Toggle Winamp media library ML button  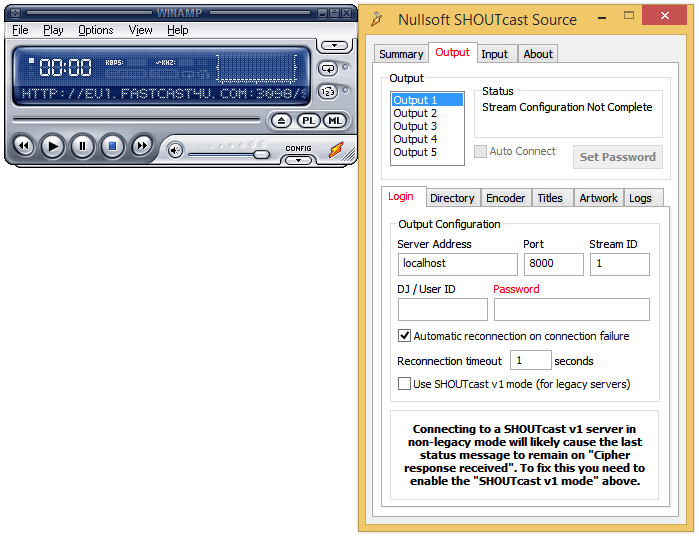pos(335,120)
